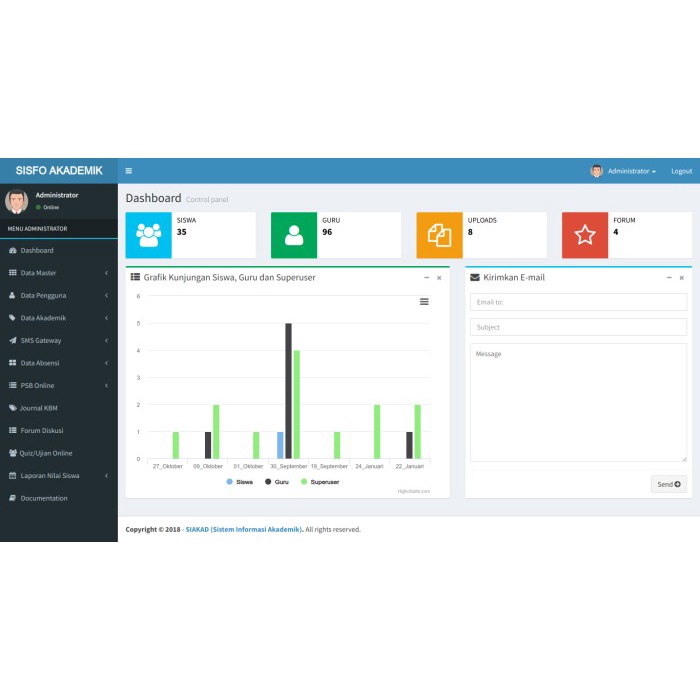Click the Send button in email panel
The image size is (700, 700).
[669, 484]
